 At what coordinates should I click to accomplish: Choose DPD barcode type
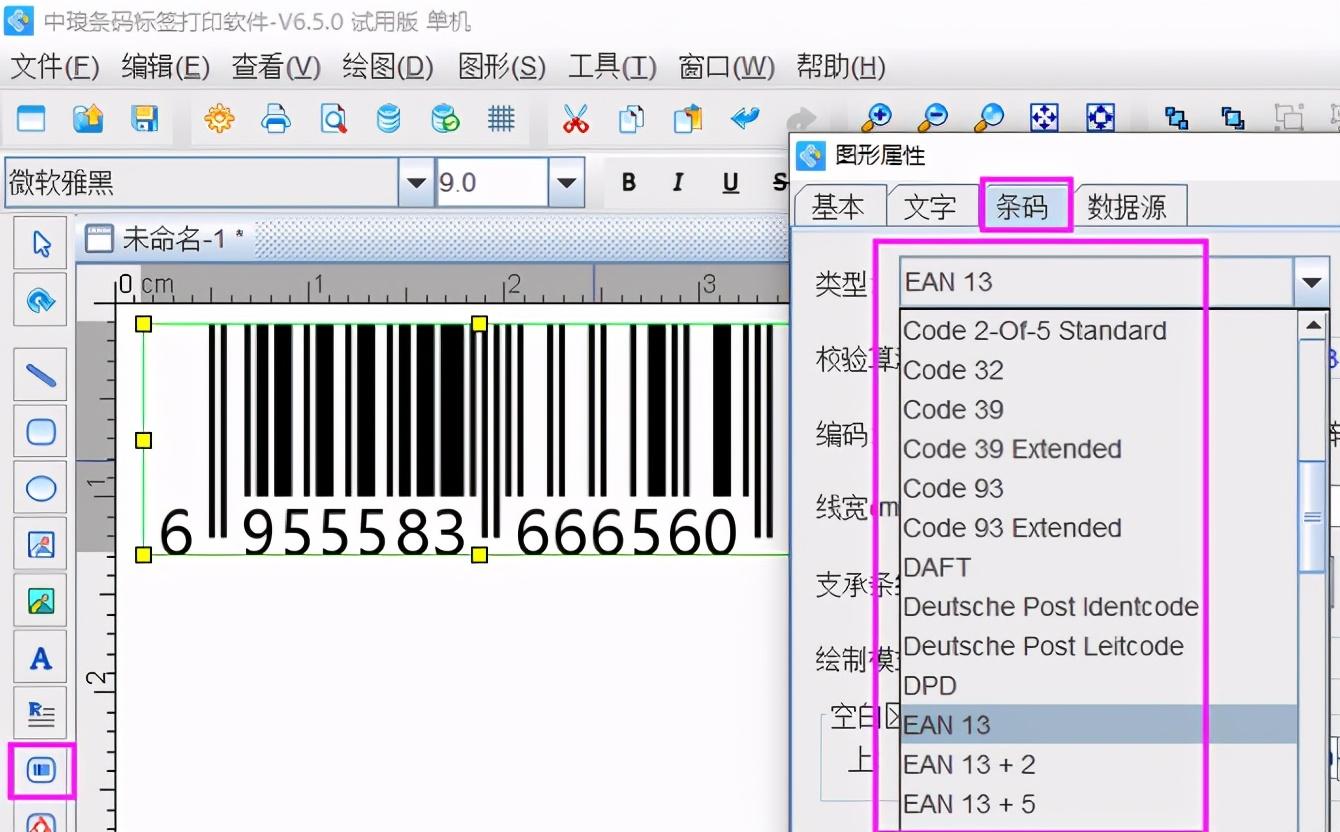pos(1098,686)
